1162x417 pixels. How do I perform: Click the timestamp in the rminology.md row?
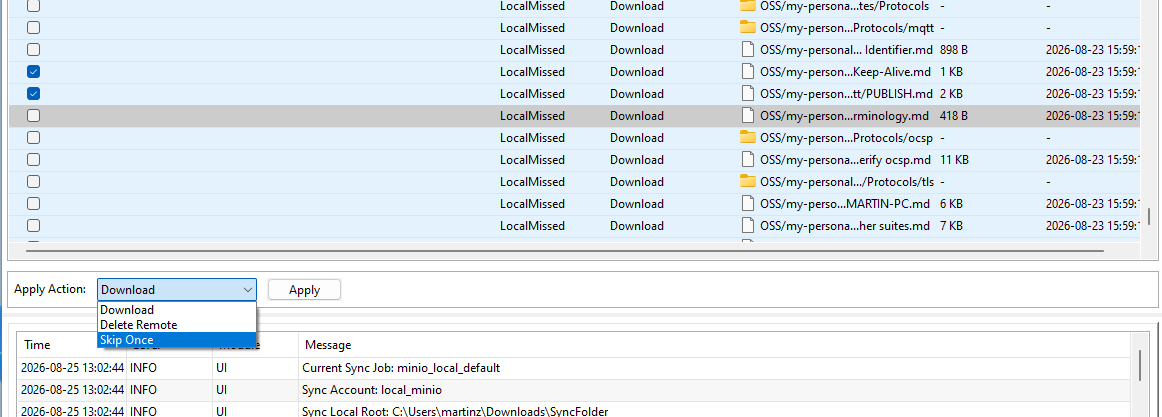pyautogui.click(x=1092, y=116)
